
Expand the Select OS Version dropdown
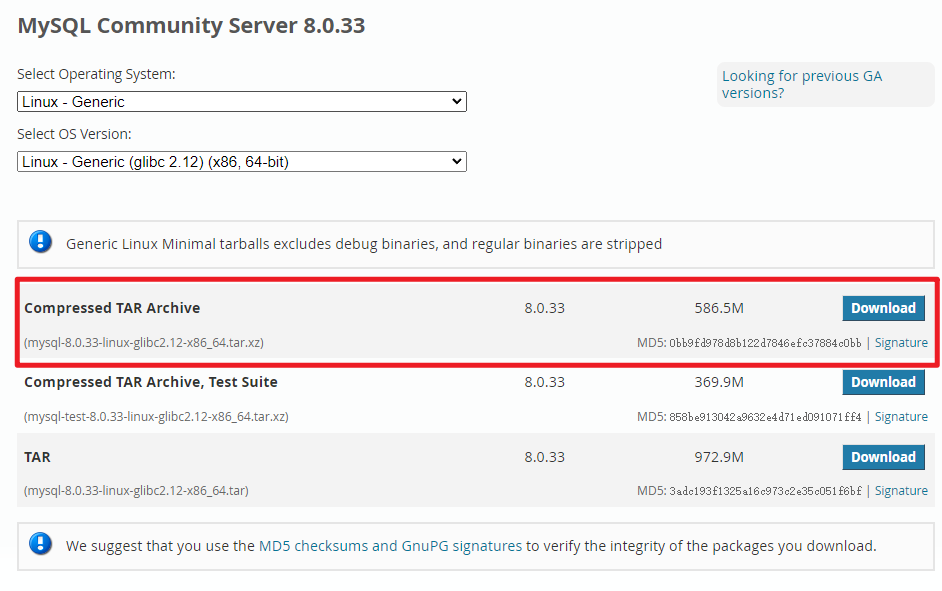pyautogui.click(x=241, y=162)
